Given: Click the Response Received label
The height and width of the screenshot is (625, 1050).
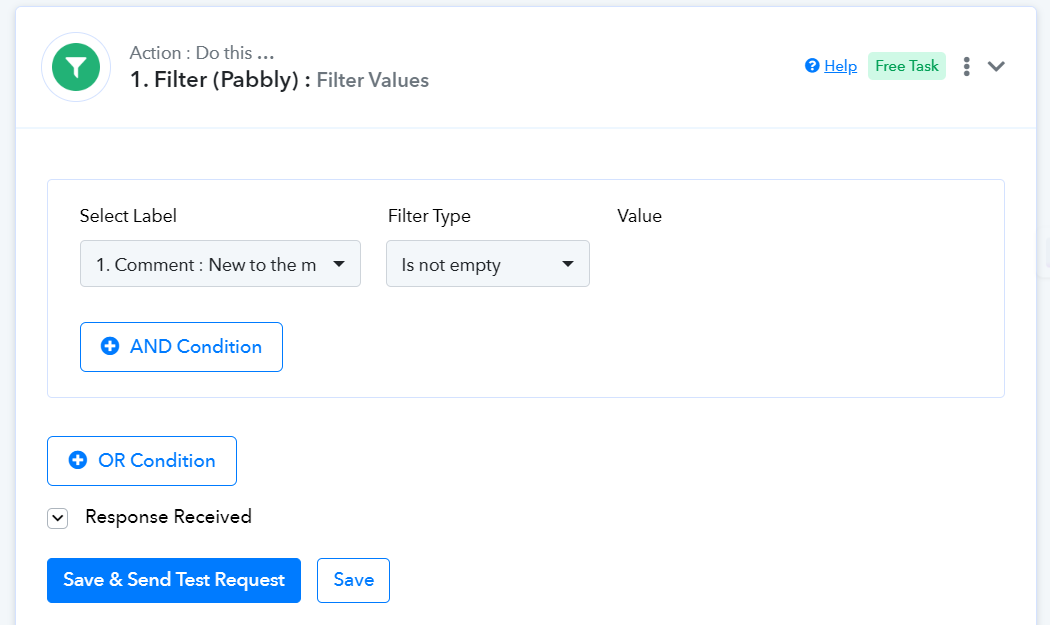Looking at the screenshot, I should pos(168,516).
